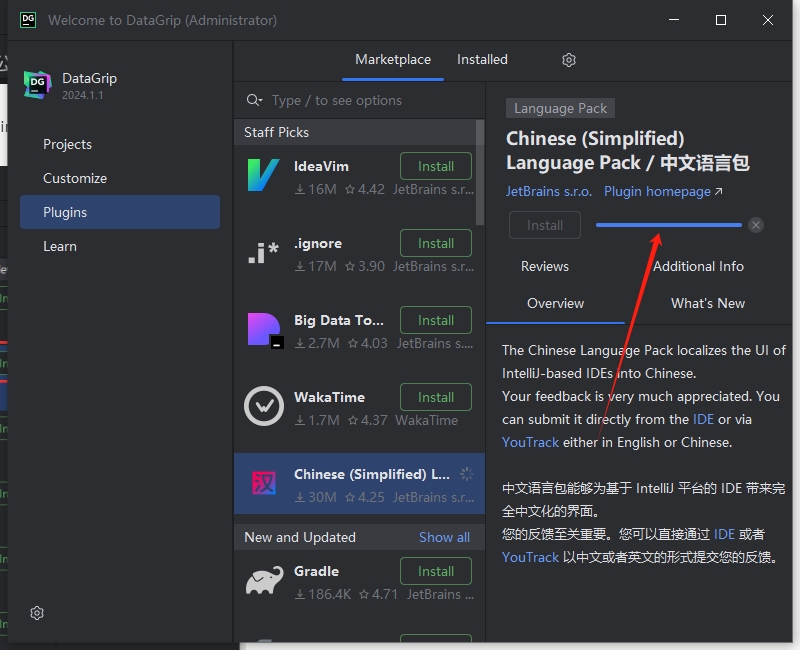Click the DataGrip 2024.1.1 product icon

click(37, 85)
